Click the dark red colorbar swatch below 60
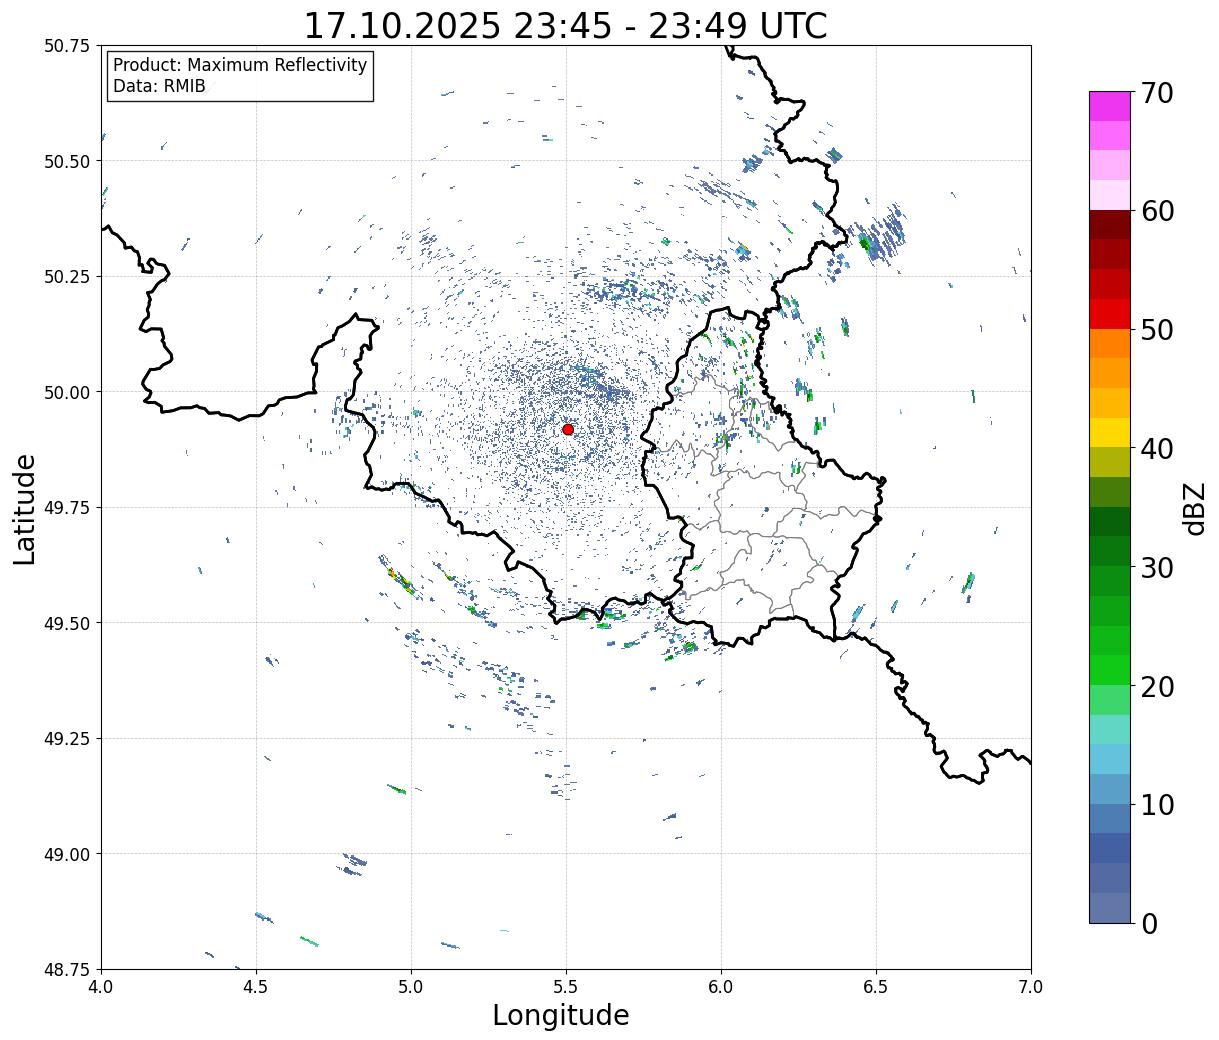 1110,225
